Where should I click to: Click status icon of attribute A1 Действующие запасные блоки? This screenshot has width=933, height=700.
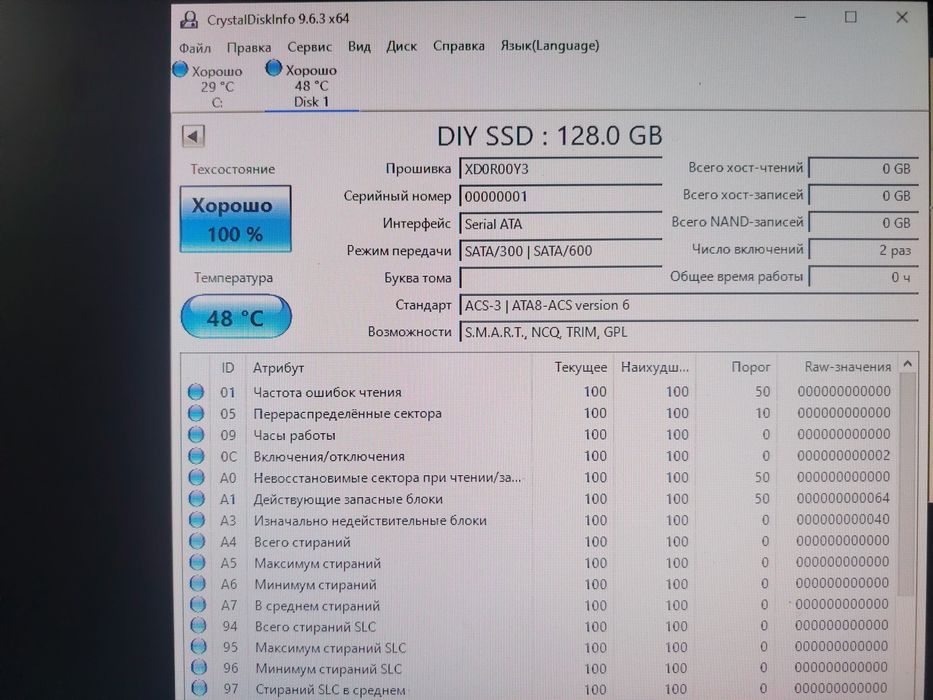coord(196,499)
